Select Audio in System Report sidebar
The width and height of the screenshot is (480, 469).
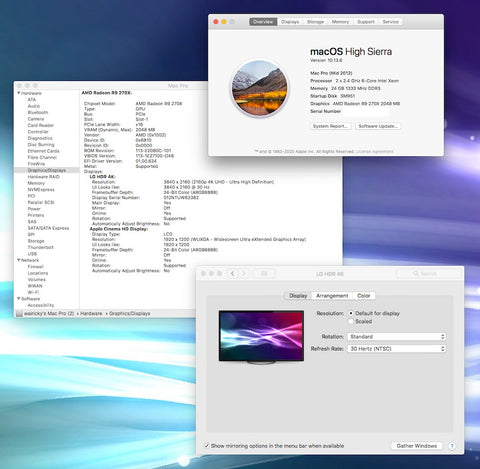coord(34,106)
